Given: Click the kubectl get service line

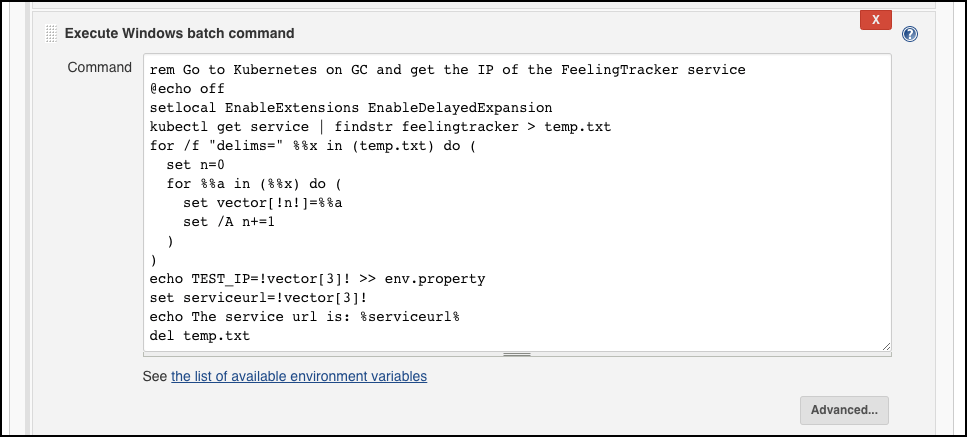Looking at the screenshot, I should 381,128.
